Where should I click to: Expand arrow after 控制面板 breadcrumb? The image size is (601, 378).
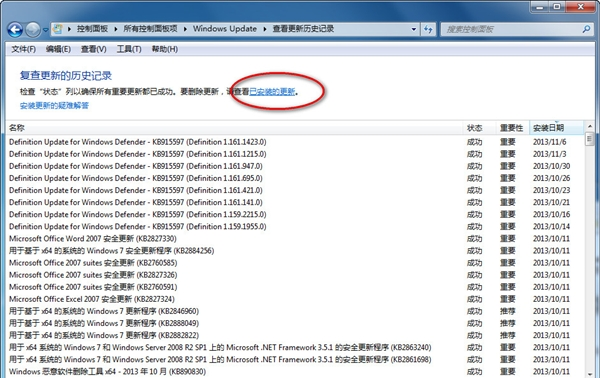click(115, 29)
